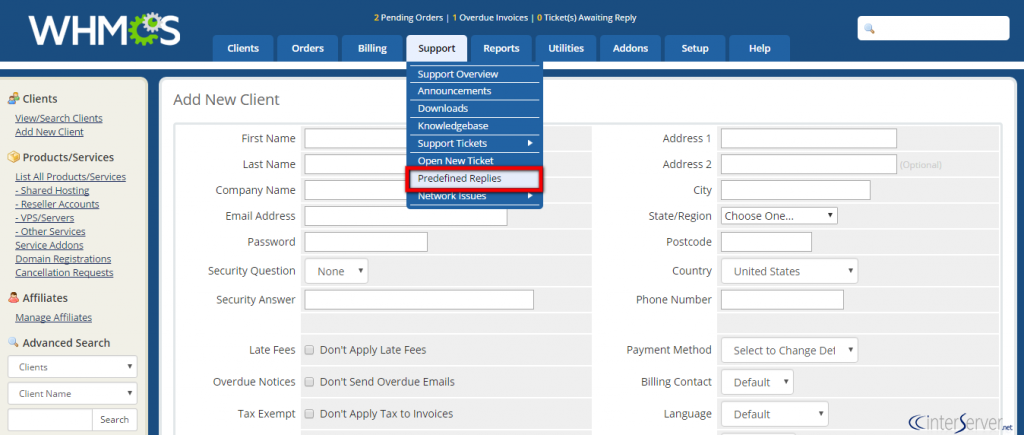Select Open New Ticket menu item
Screen dimensions: 1024x435
475,161
